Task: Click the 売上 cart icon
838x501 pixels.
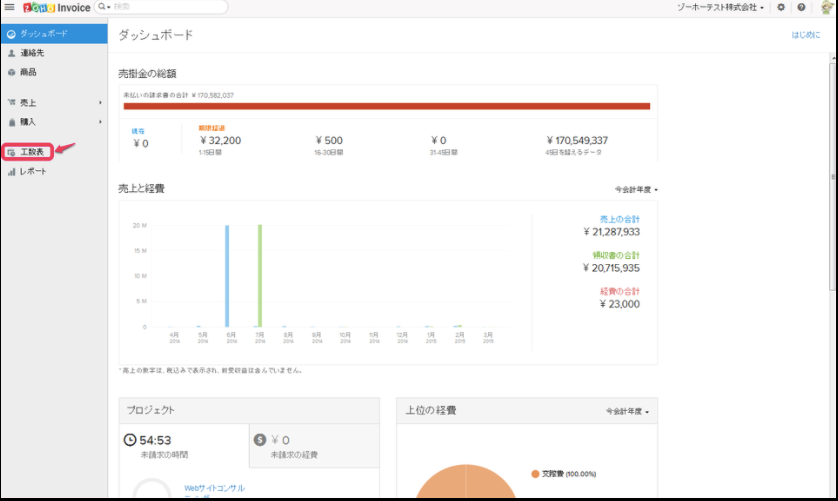Action: coord(11,102)
